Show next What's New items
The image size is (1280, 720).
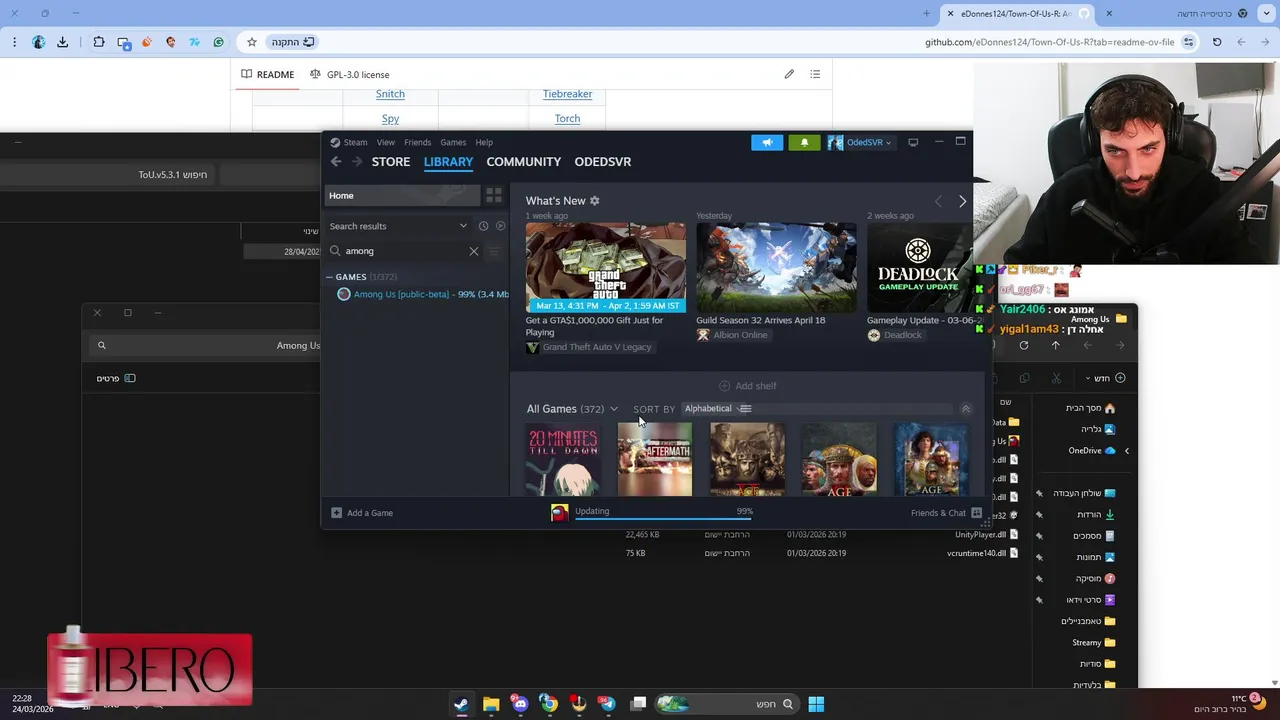click(962, 201)
